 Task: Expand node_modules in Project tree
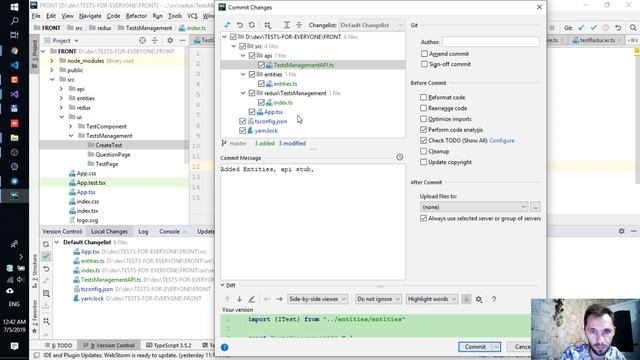(x=52, y=61)
